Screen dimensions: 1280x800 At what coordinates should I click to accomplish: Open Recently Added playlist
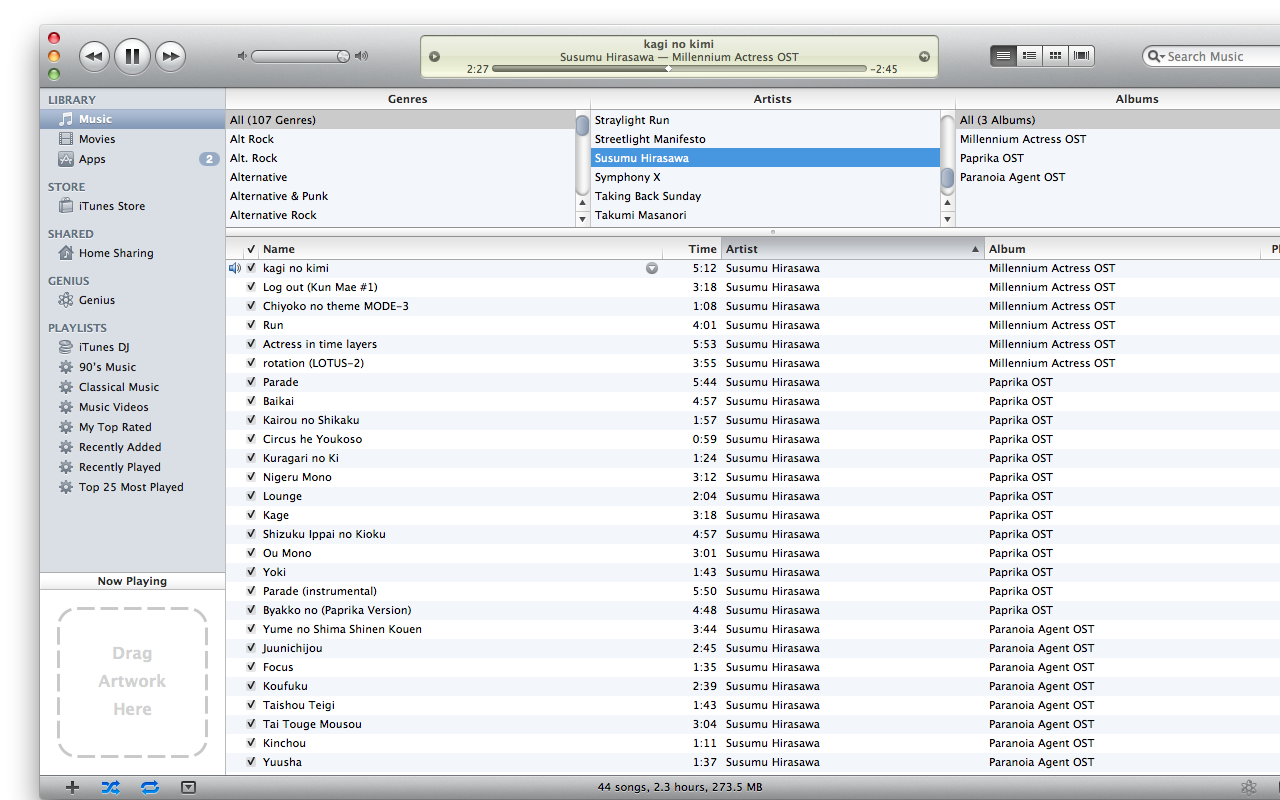(132, 447)
